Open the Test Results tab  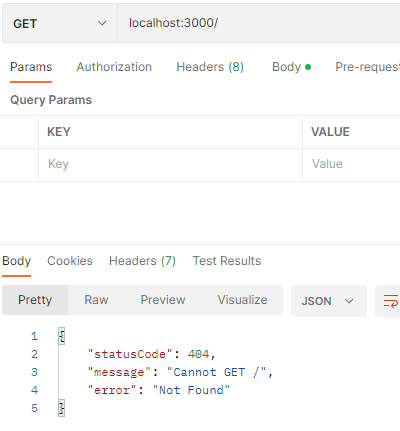pyautogui.click(x=227, y=261)
